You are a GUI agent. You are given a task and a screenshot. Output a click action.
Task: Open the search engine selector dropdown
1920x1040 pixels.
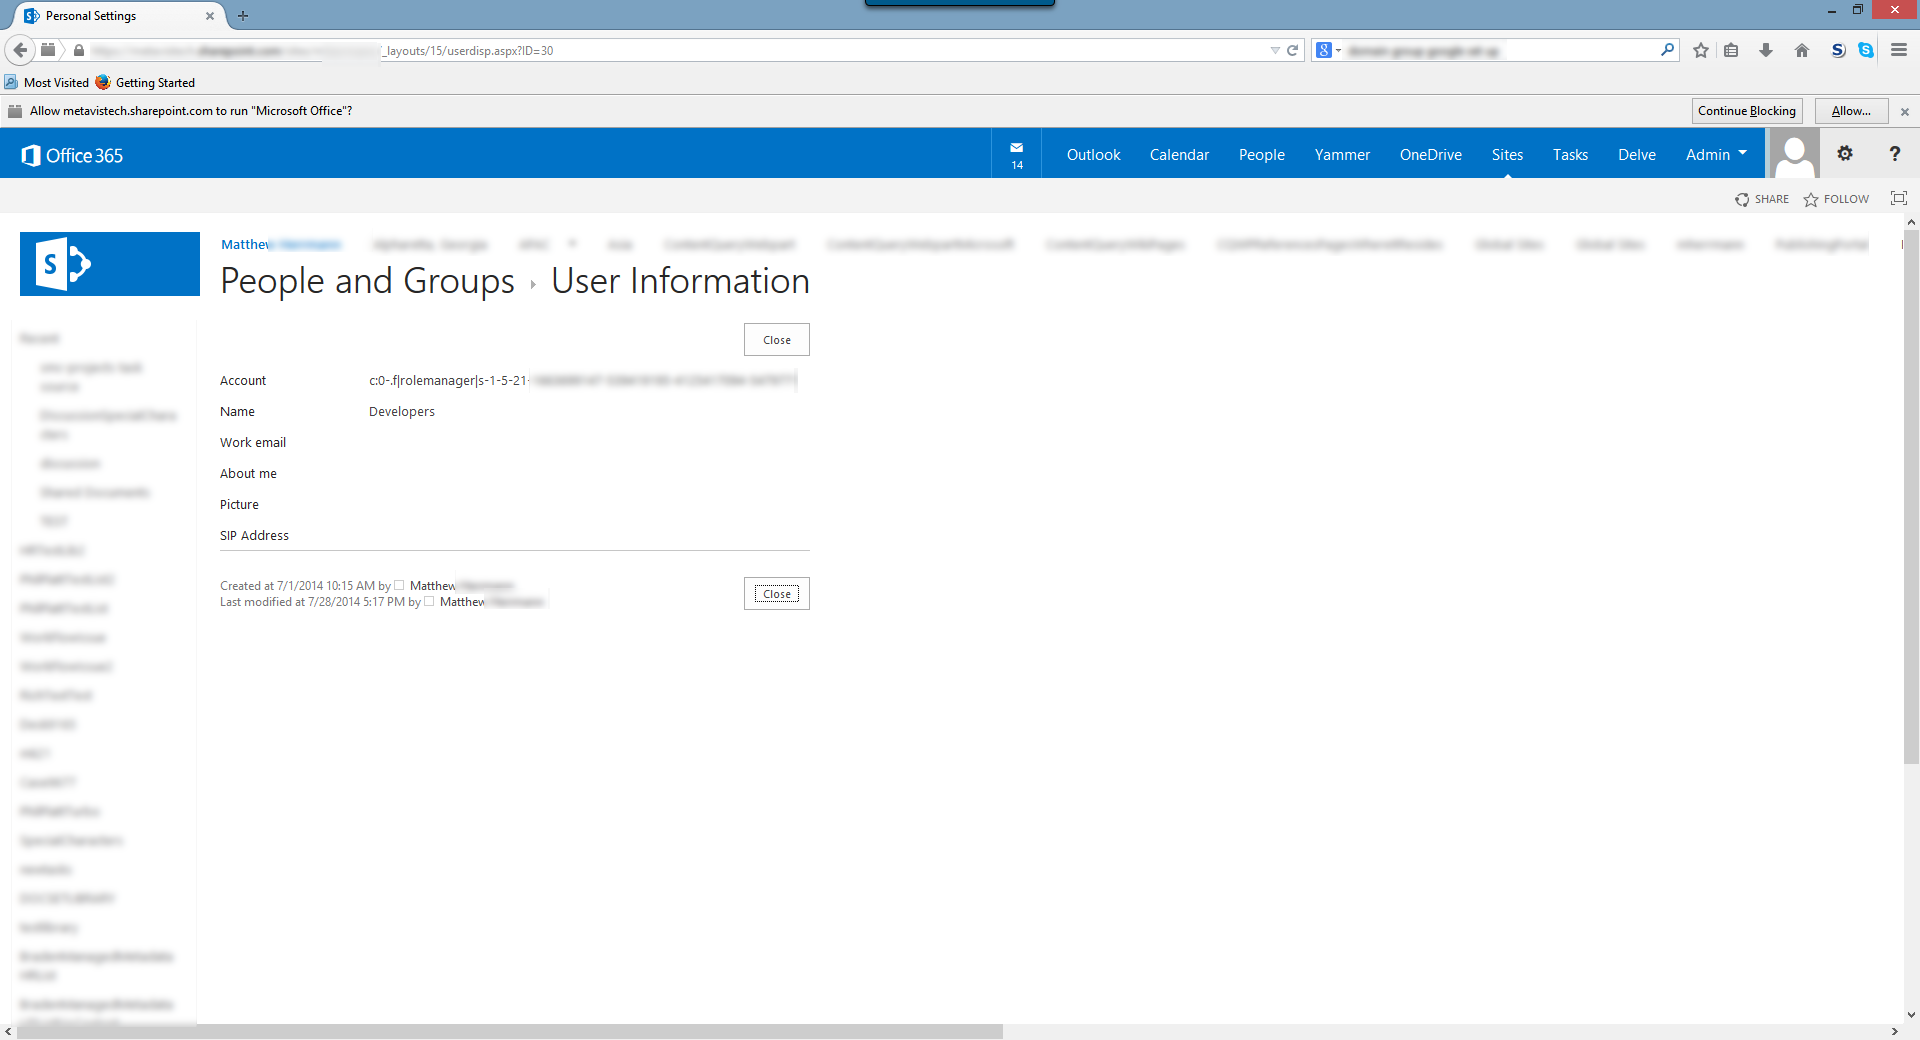pos(1328,50)
